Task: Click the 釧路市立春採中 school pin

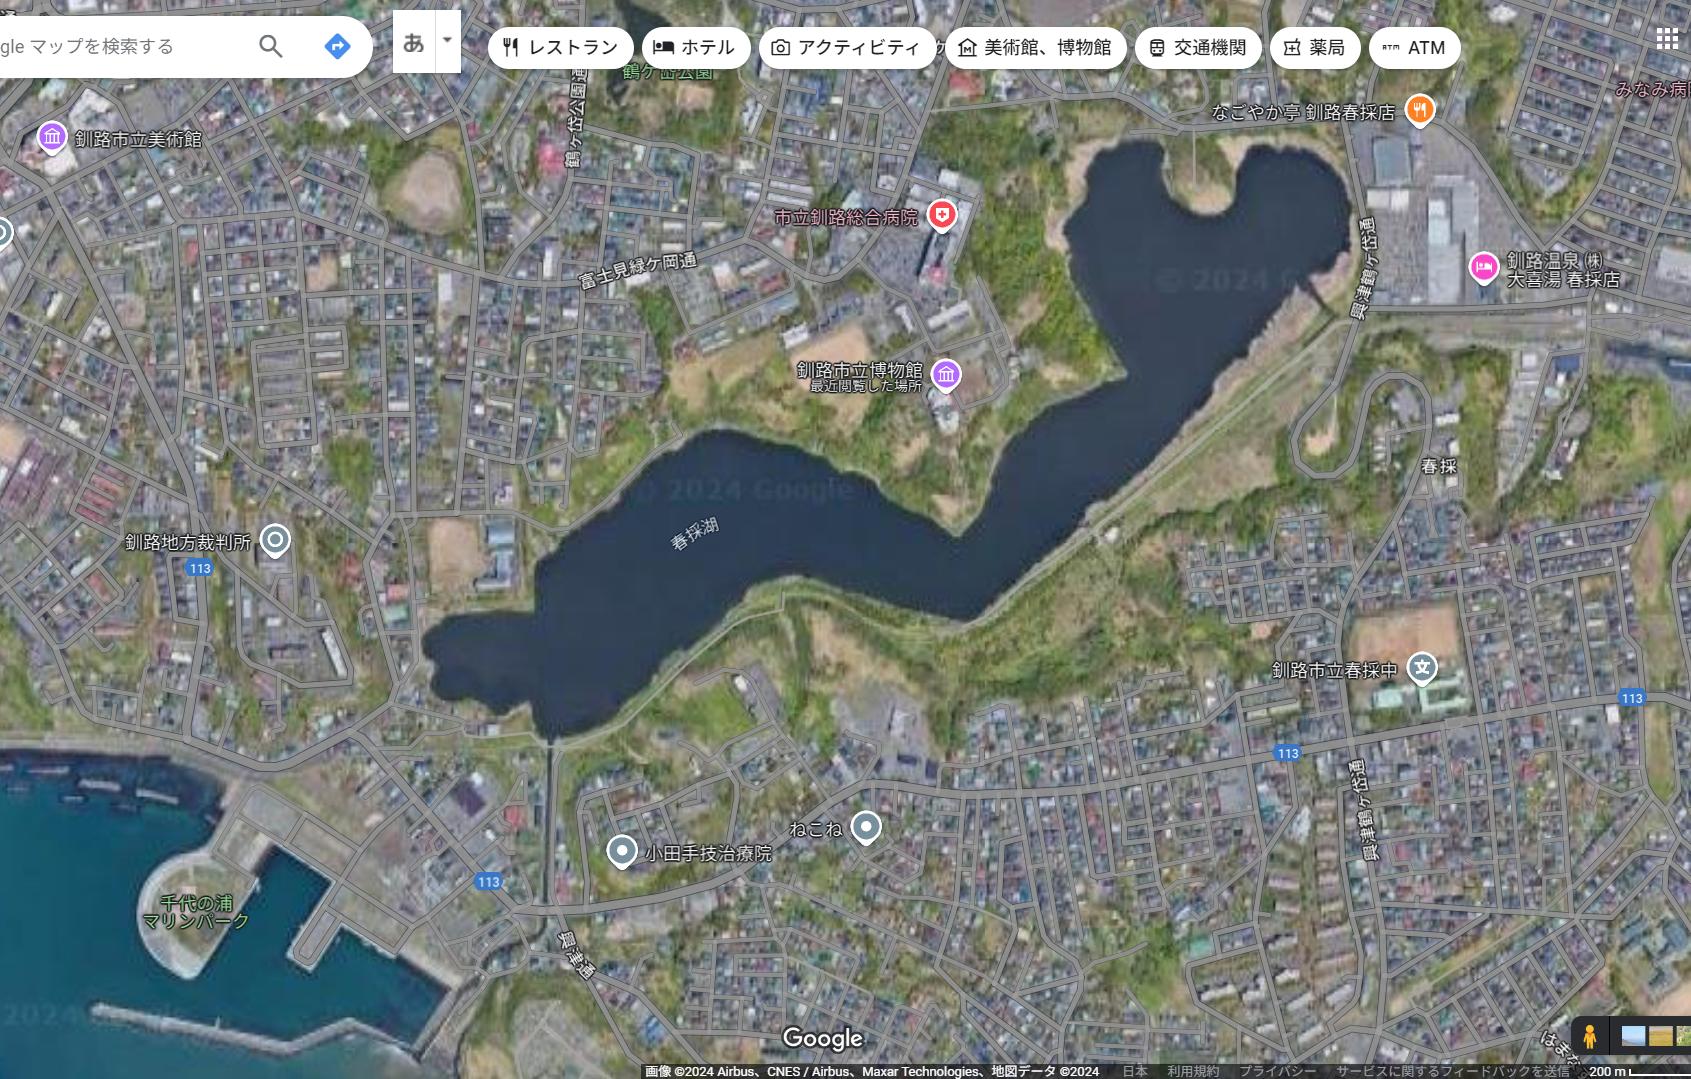Action: [1422, 668]
